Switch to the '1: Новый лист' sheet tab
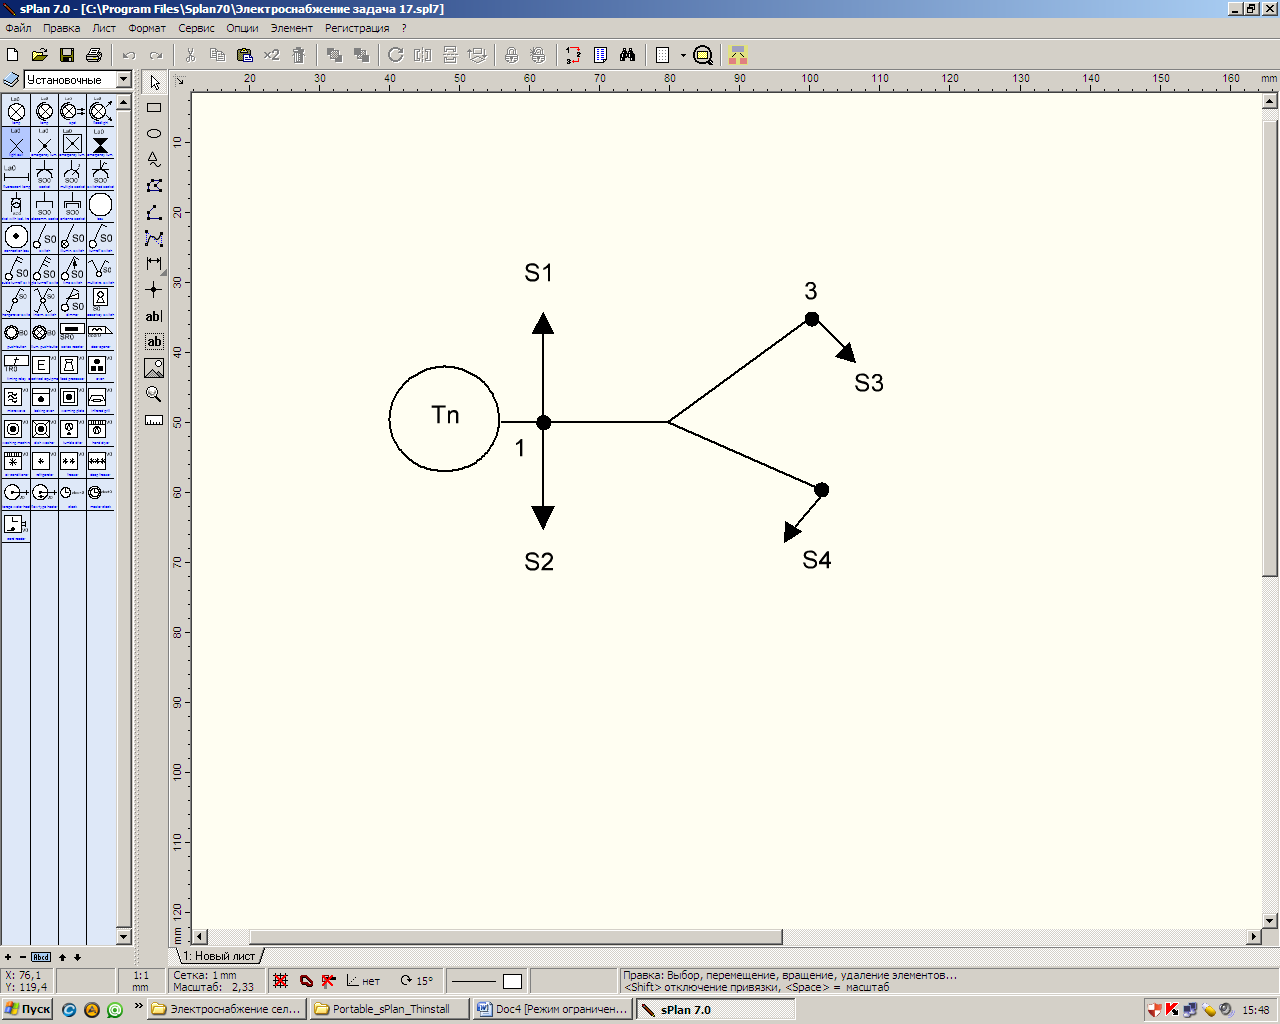1280x1024 pixels. 219,956
